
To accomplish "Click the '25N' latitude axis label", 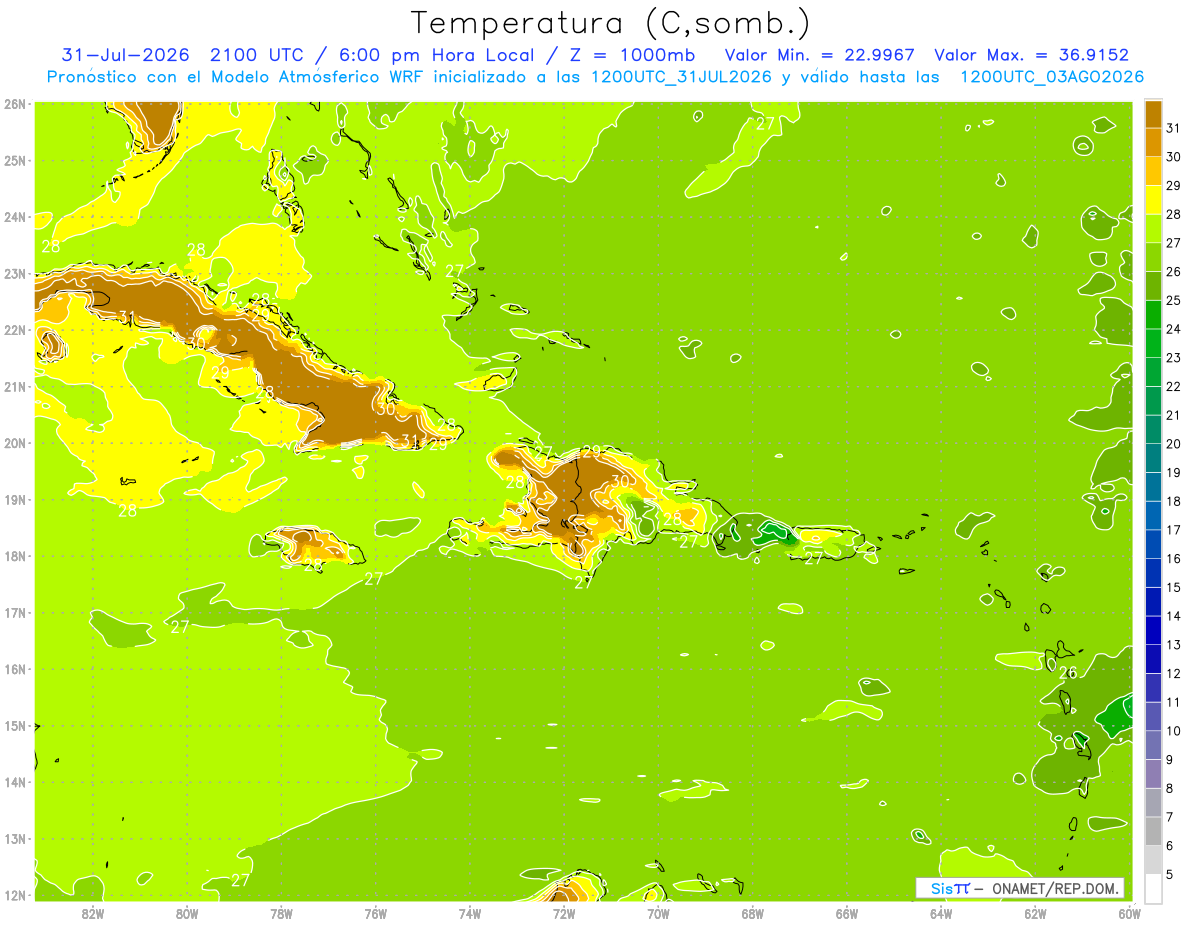I will [x=15, y=160].
